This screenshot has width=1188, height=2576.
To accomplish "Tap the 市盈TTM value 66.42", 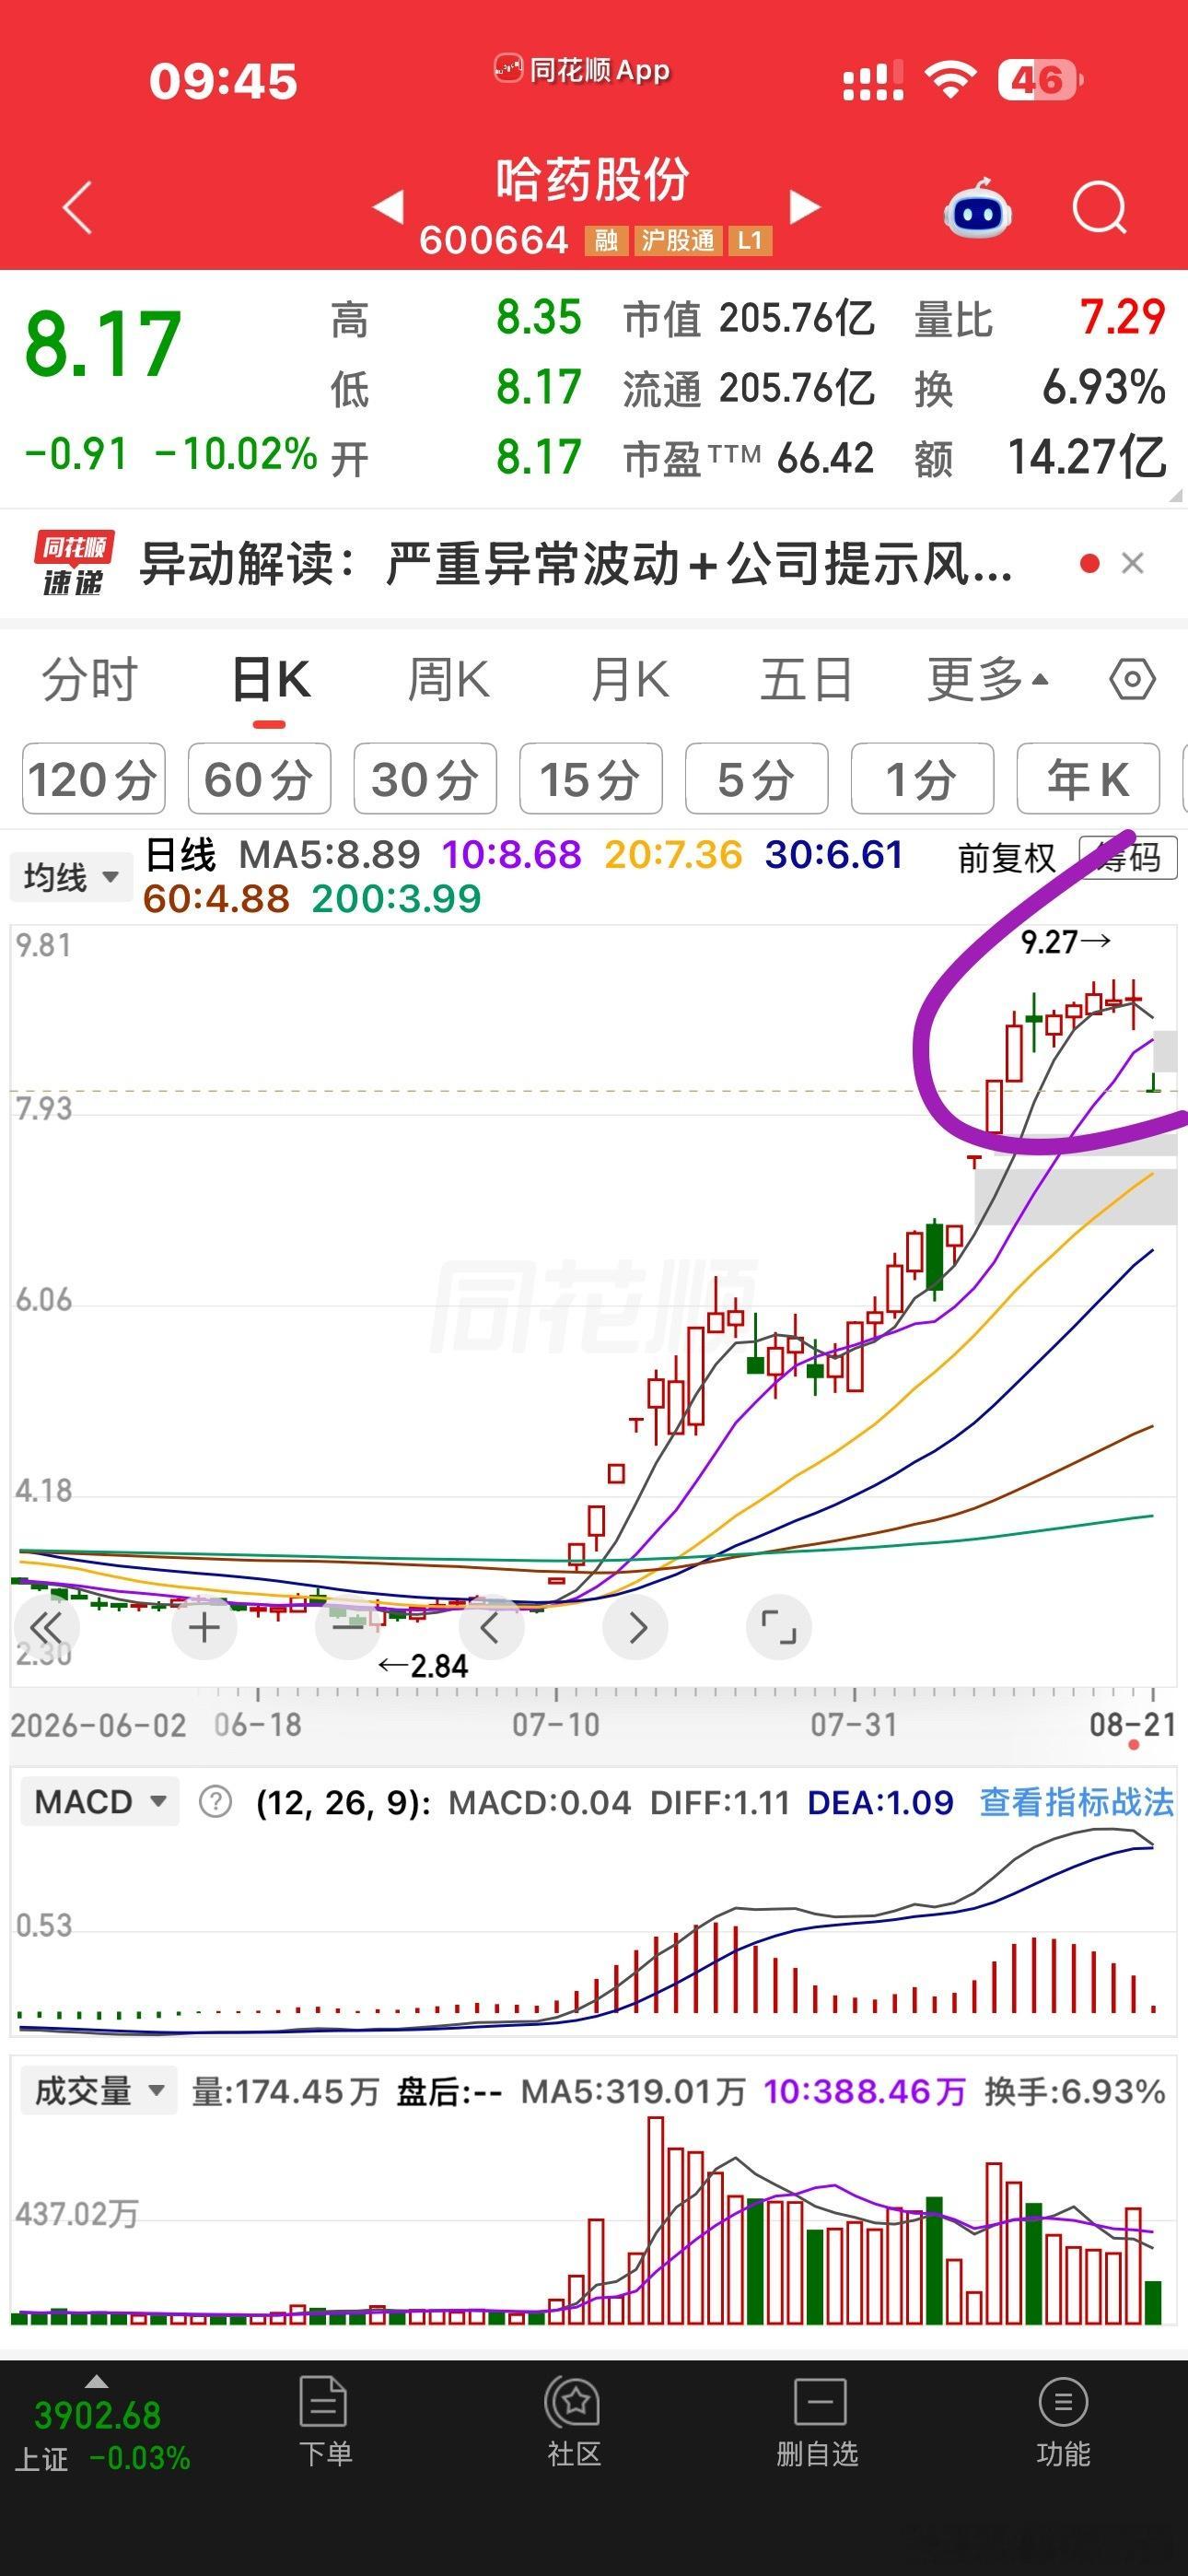I will coord(825,458).
